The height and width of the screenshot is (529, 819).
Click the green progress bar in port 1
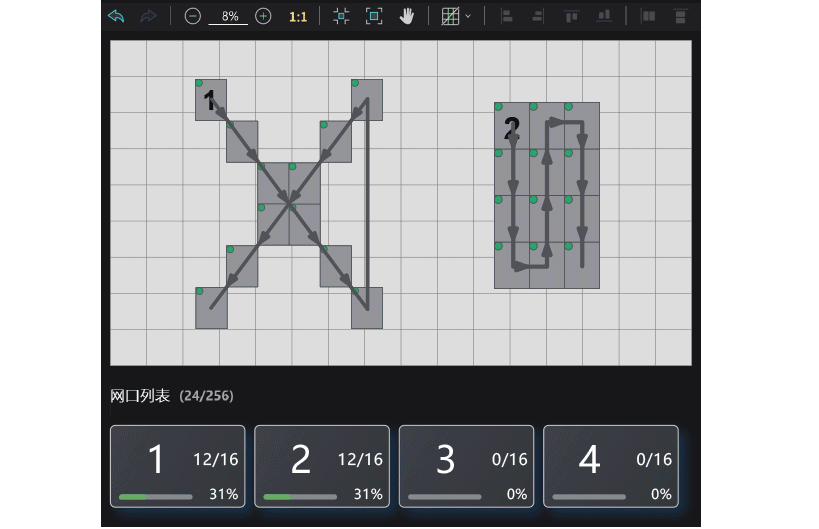pos(133,496)
